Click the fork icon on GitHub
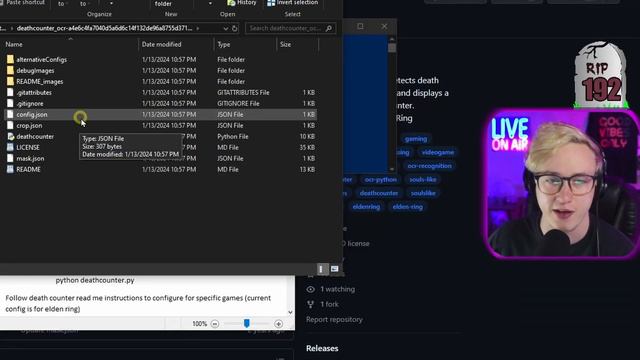 (311, 304)
